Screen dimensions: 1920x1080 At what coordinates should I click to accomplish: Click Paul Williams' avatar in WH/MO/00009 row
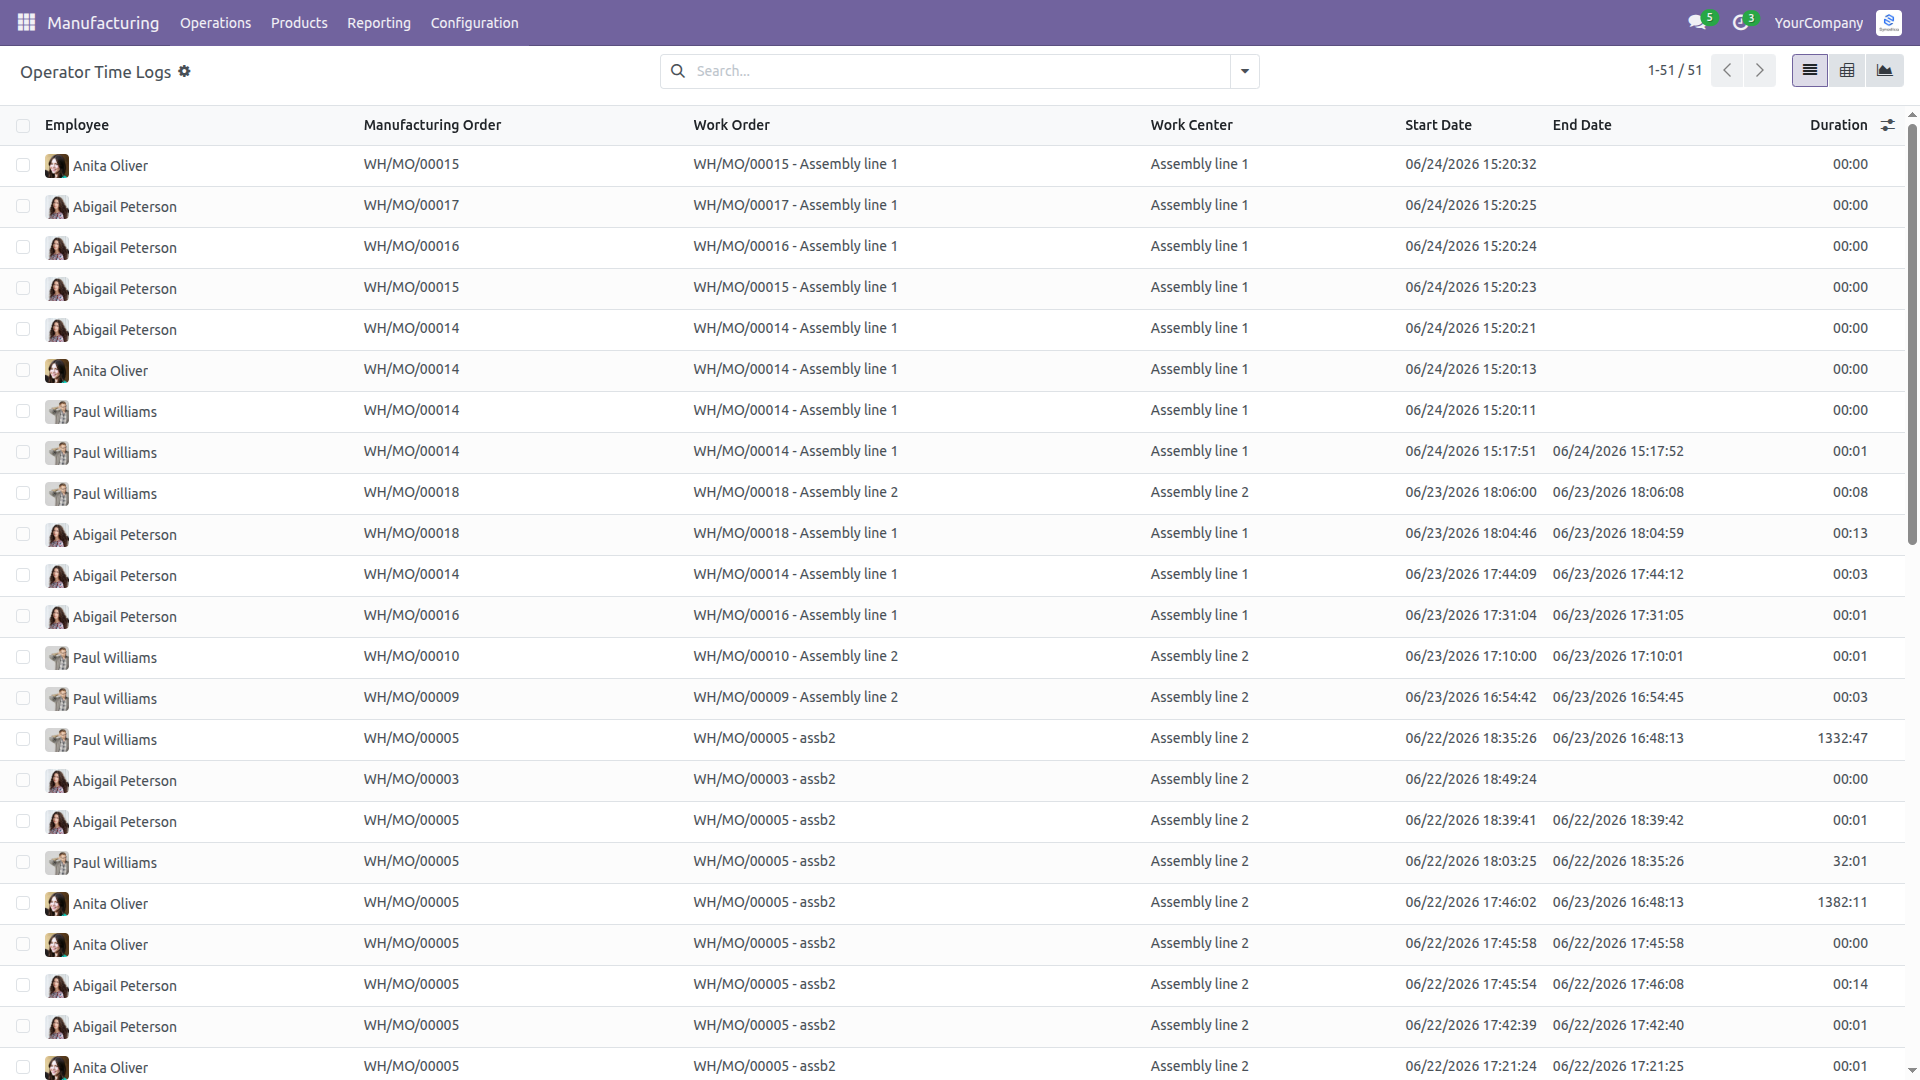(x=57, y=699)
